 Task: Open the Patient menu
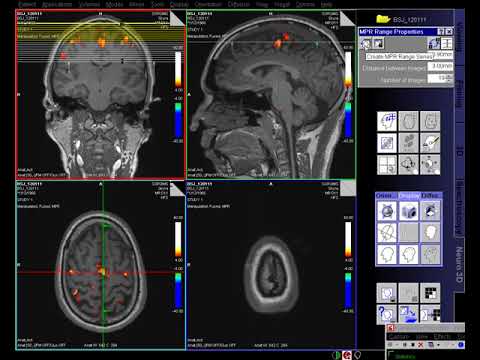(27, 4)
